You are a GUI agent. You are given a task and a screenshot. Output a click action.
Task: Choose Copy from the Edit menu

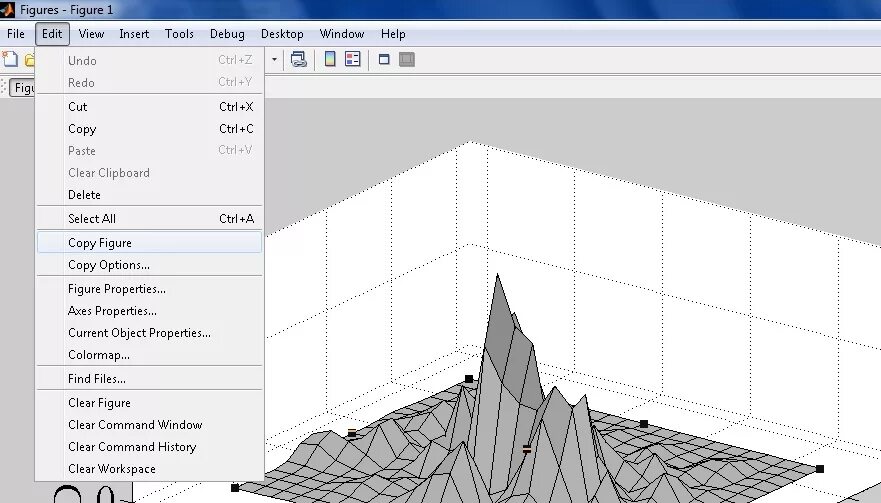149,129
